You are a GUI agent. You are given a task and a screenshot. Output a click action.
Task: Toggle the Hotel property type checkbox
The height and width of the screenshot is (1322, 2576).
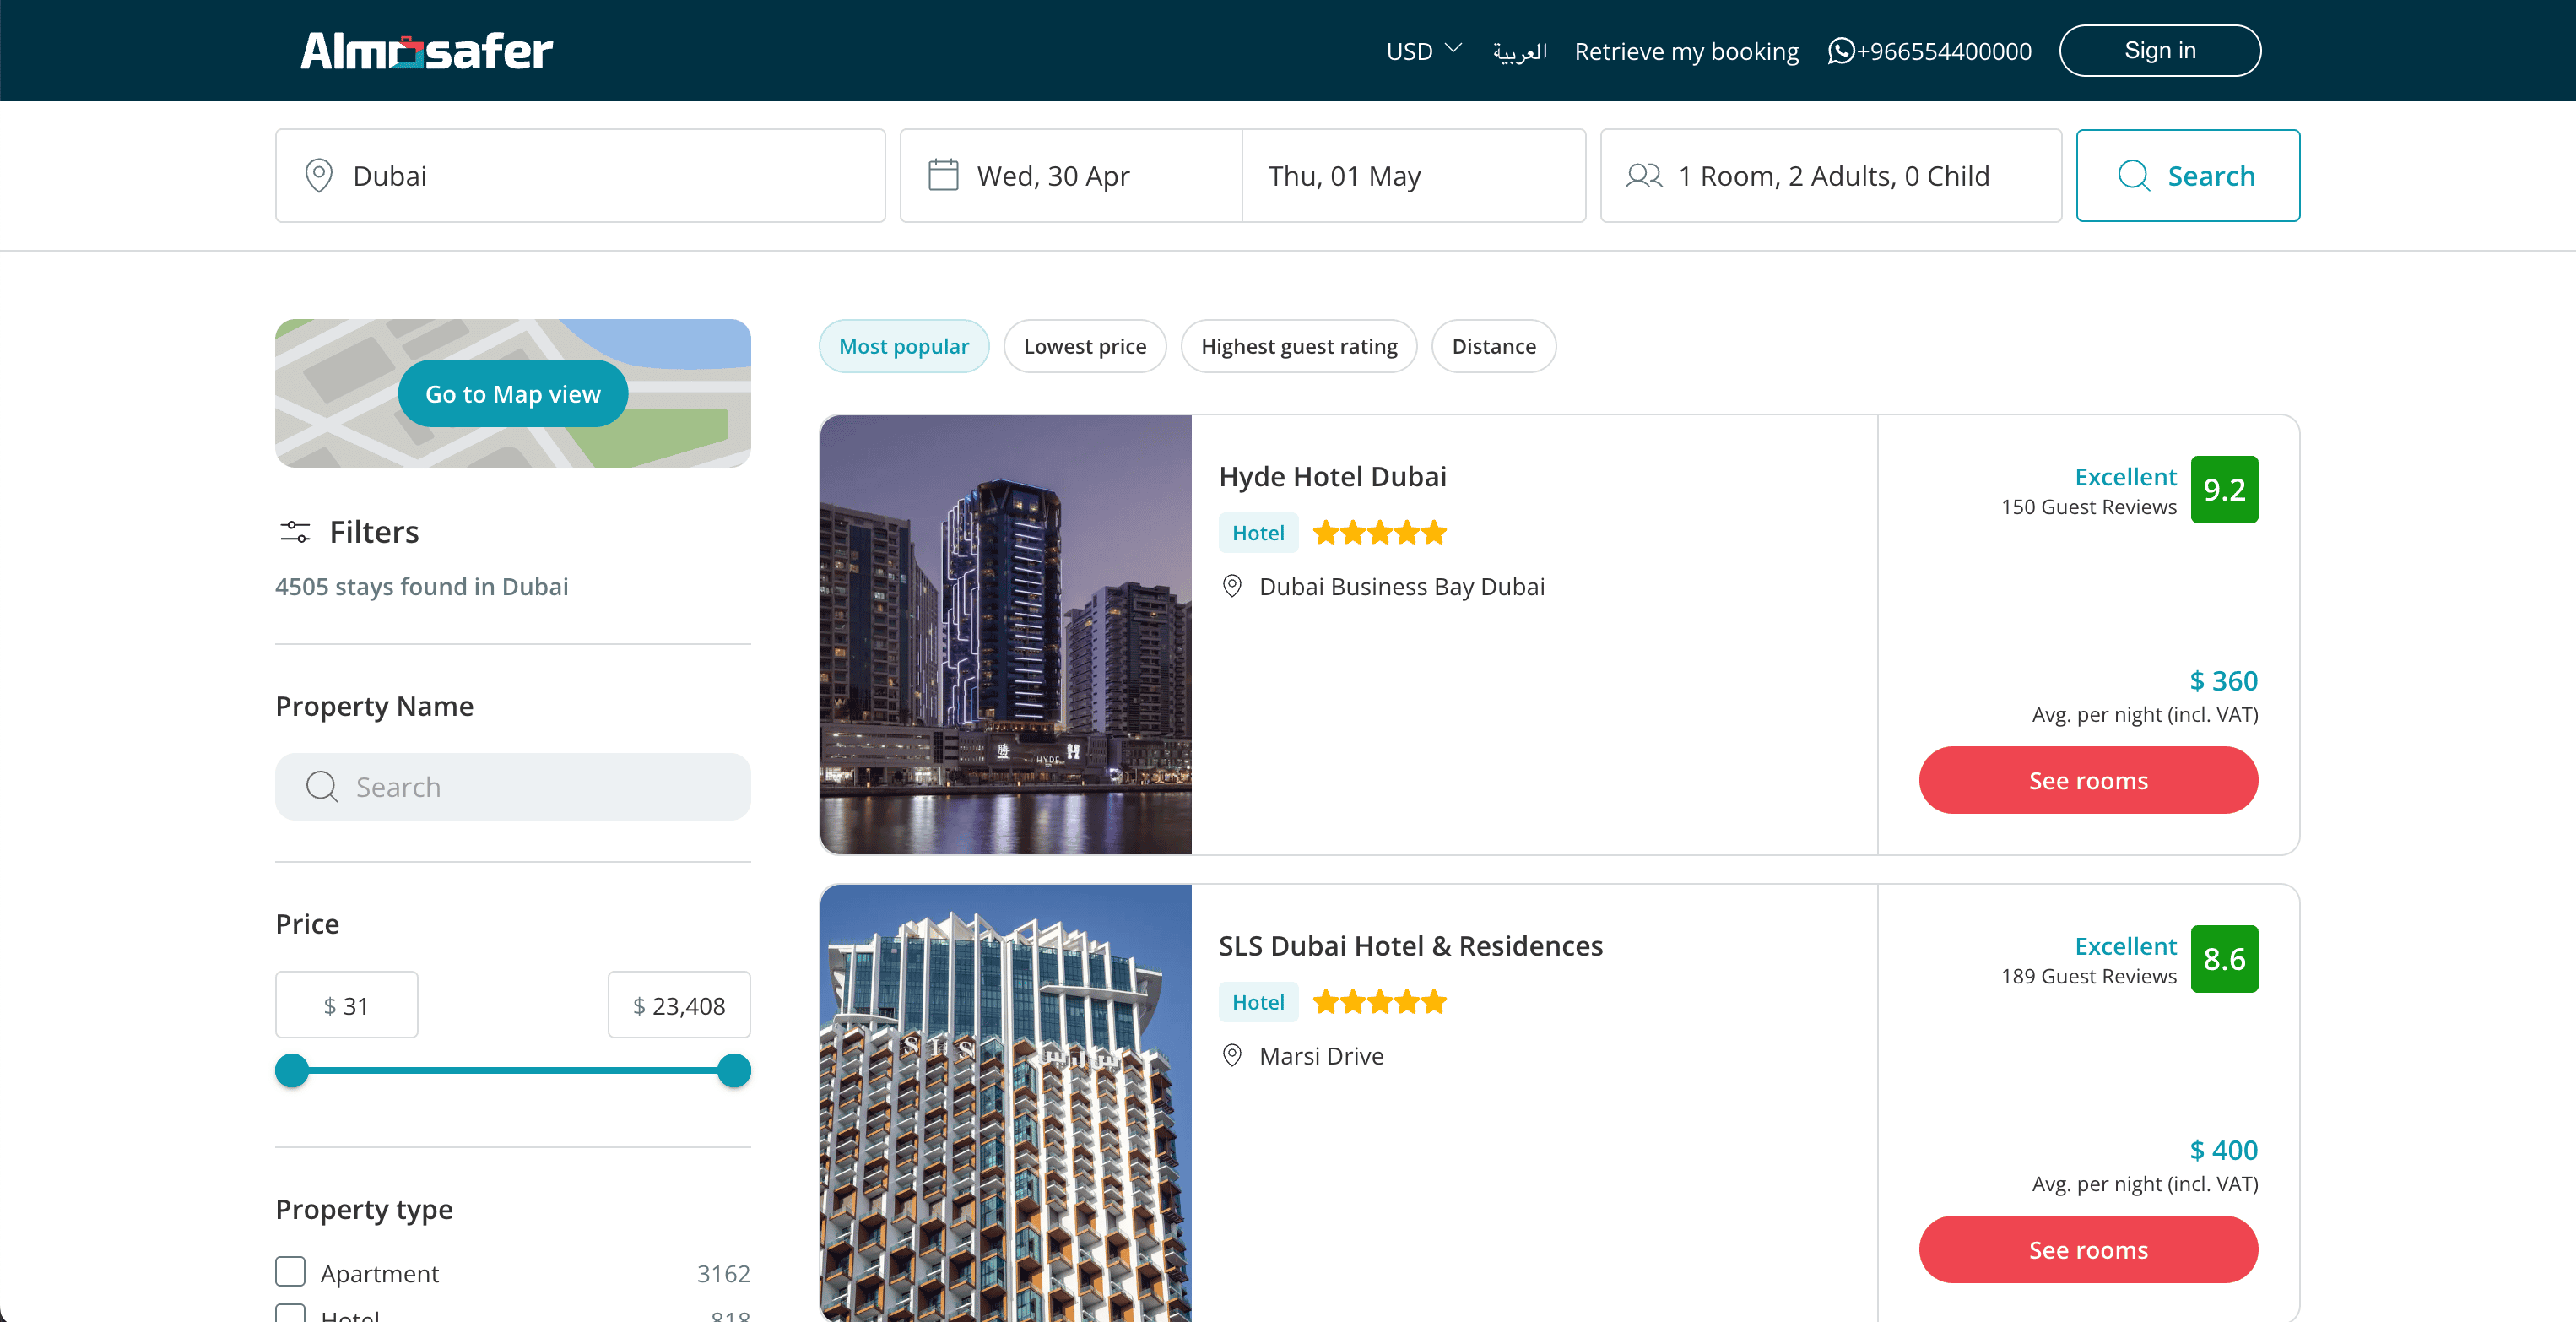(290, 1314)
